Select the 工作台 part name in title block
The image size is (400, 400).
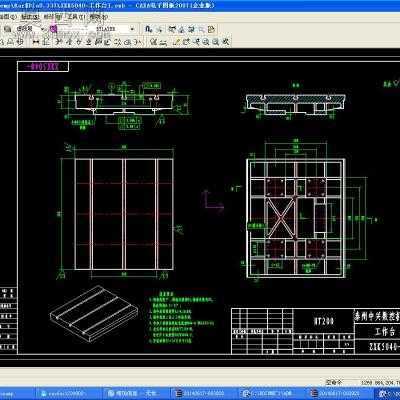click(385, 331)
